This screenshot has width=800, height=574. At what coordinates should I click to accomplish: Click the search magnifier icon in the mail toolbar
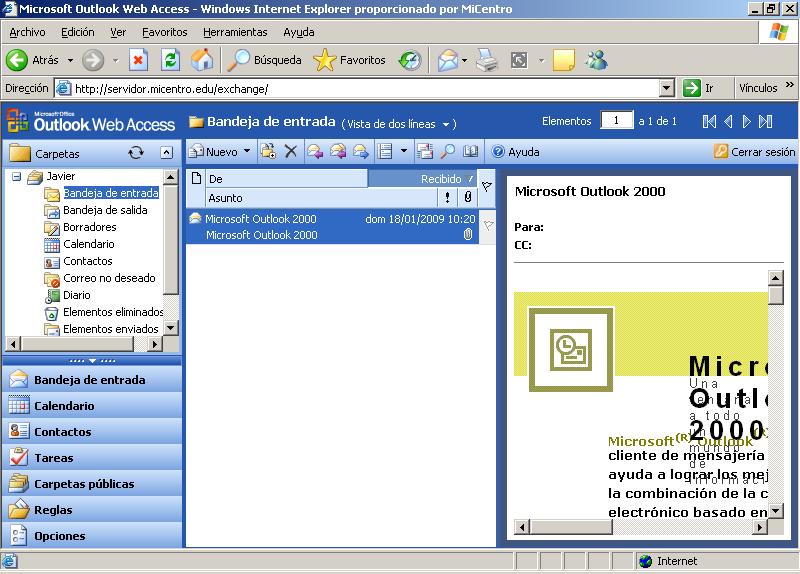click(x=447, y=152)
